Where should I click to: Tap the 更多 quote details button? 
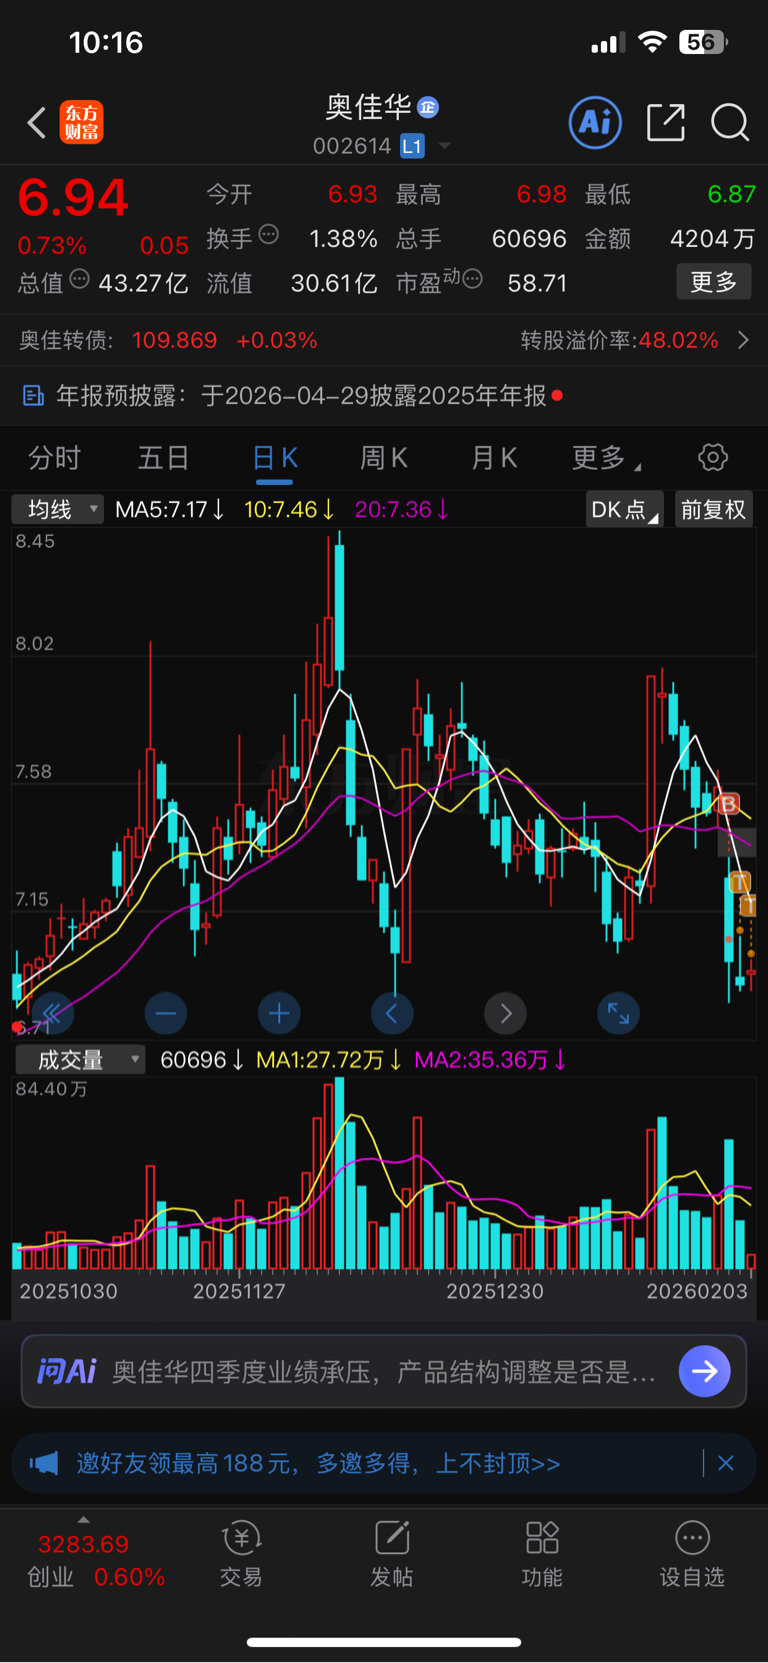coord(714,282)
